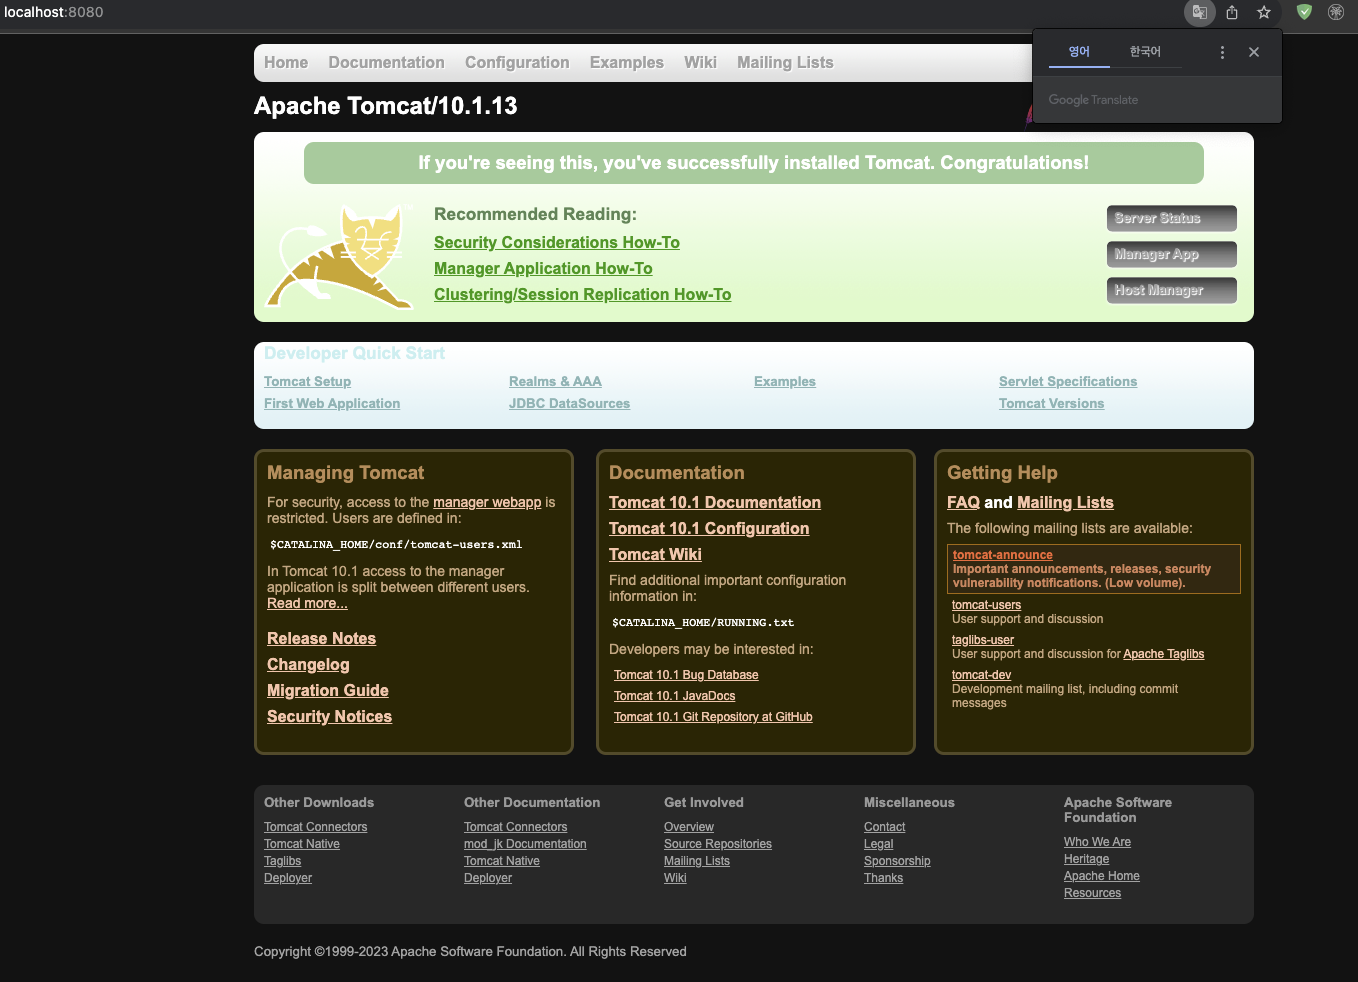Open Security Considerations How-To link
The width and height of the screenshot is (1358, 982).
557,242
